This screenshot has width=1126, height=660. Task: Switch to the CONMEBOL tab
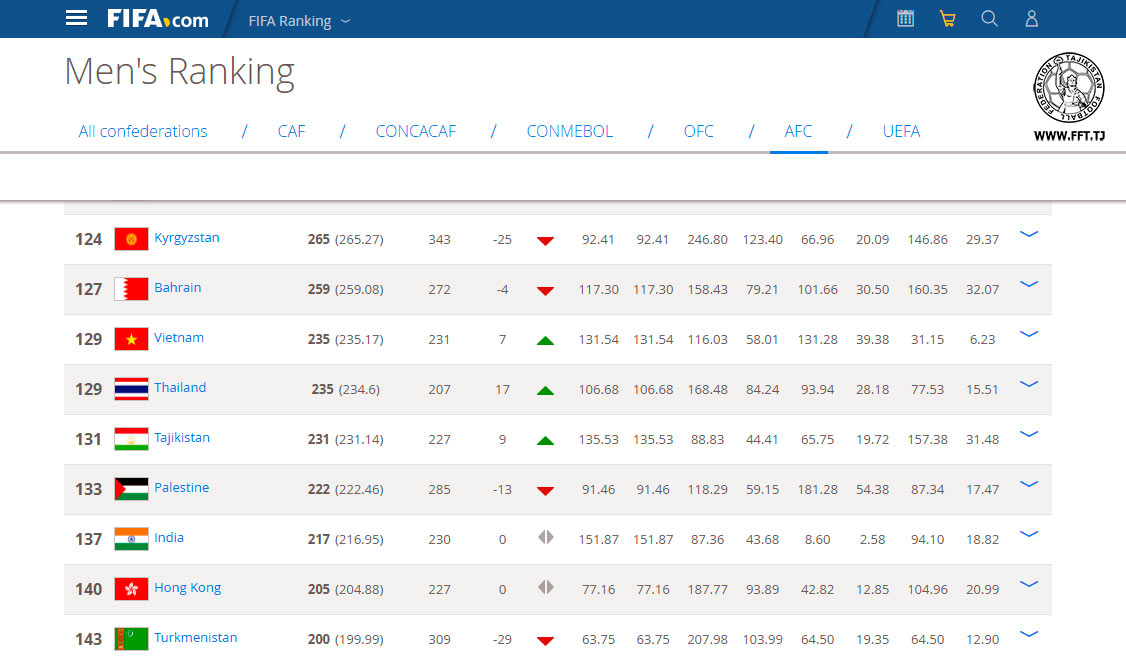(x=569, y=131)
